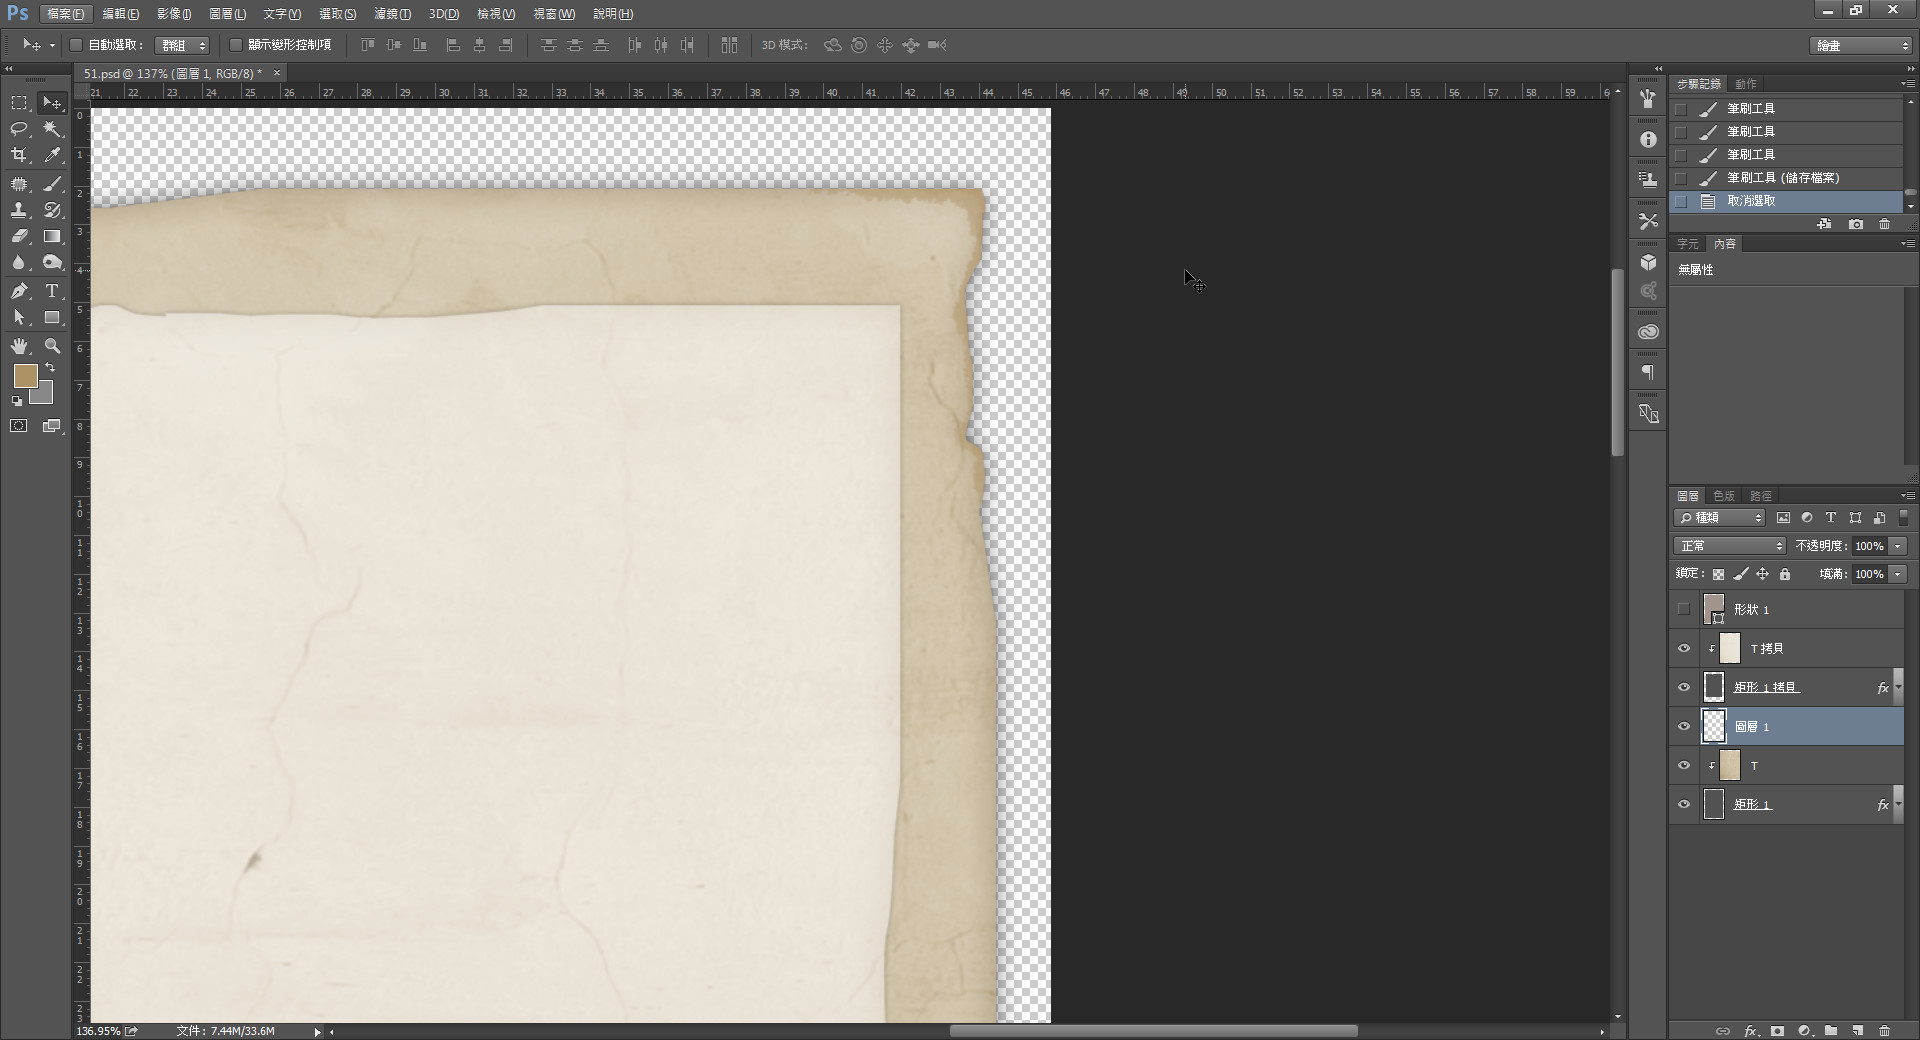Select the Lasso tool
1920x1040 pixels.
click(x=19, y=129)
